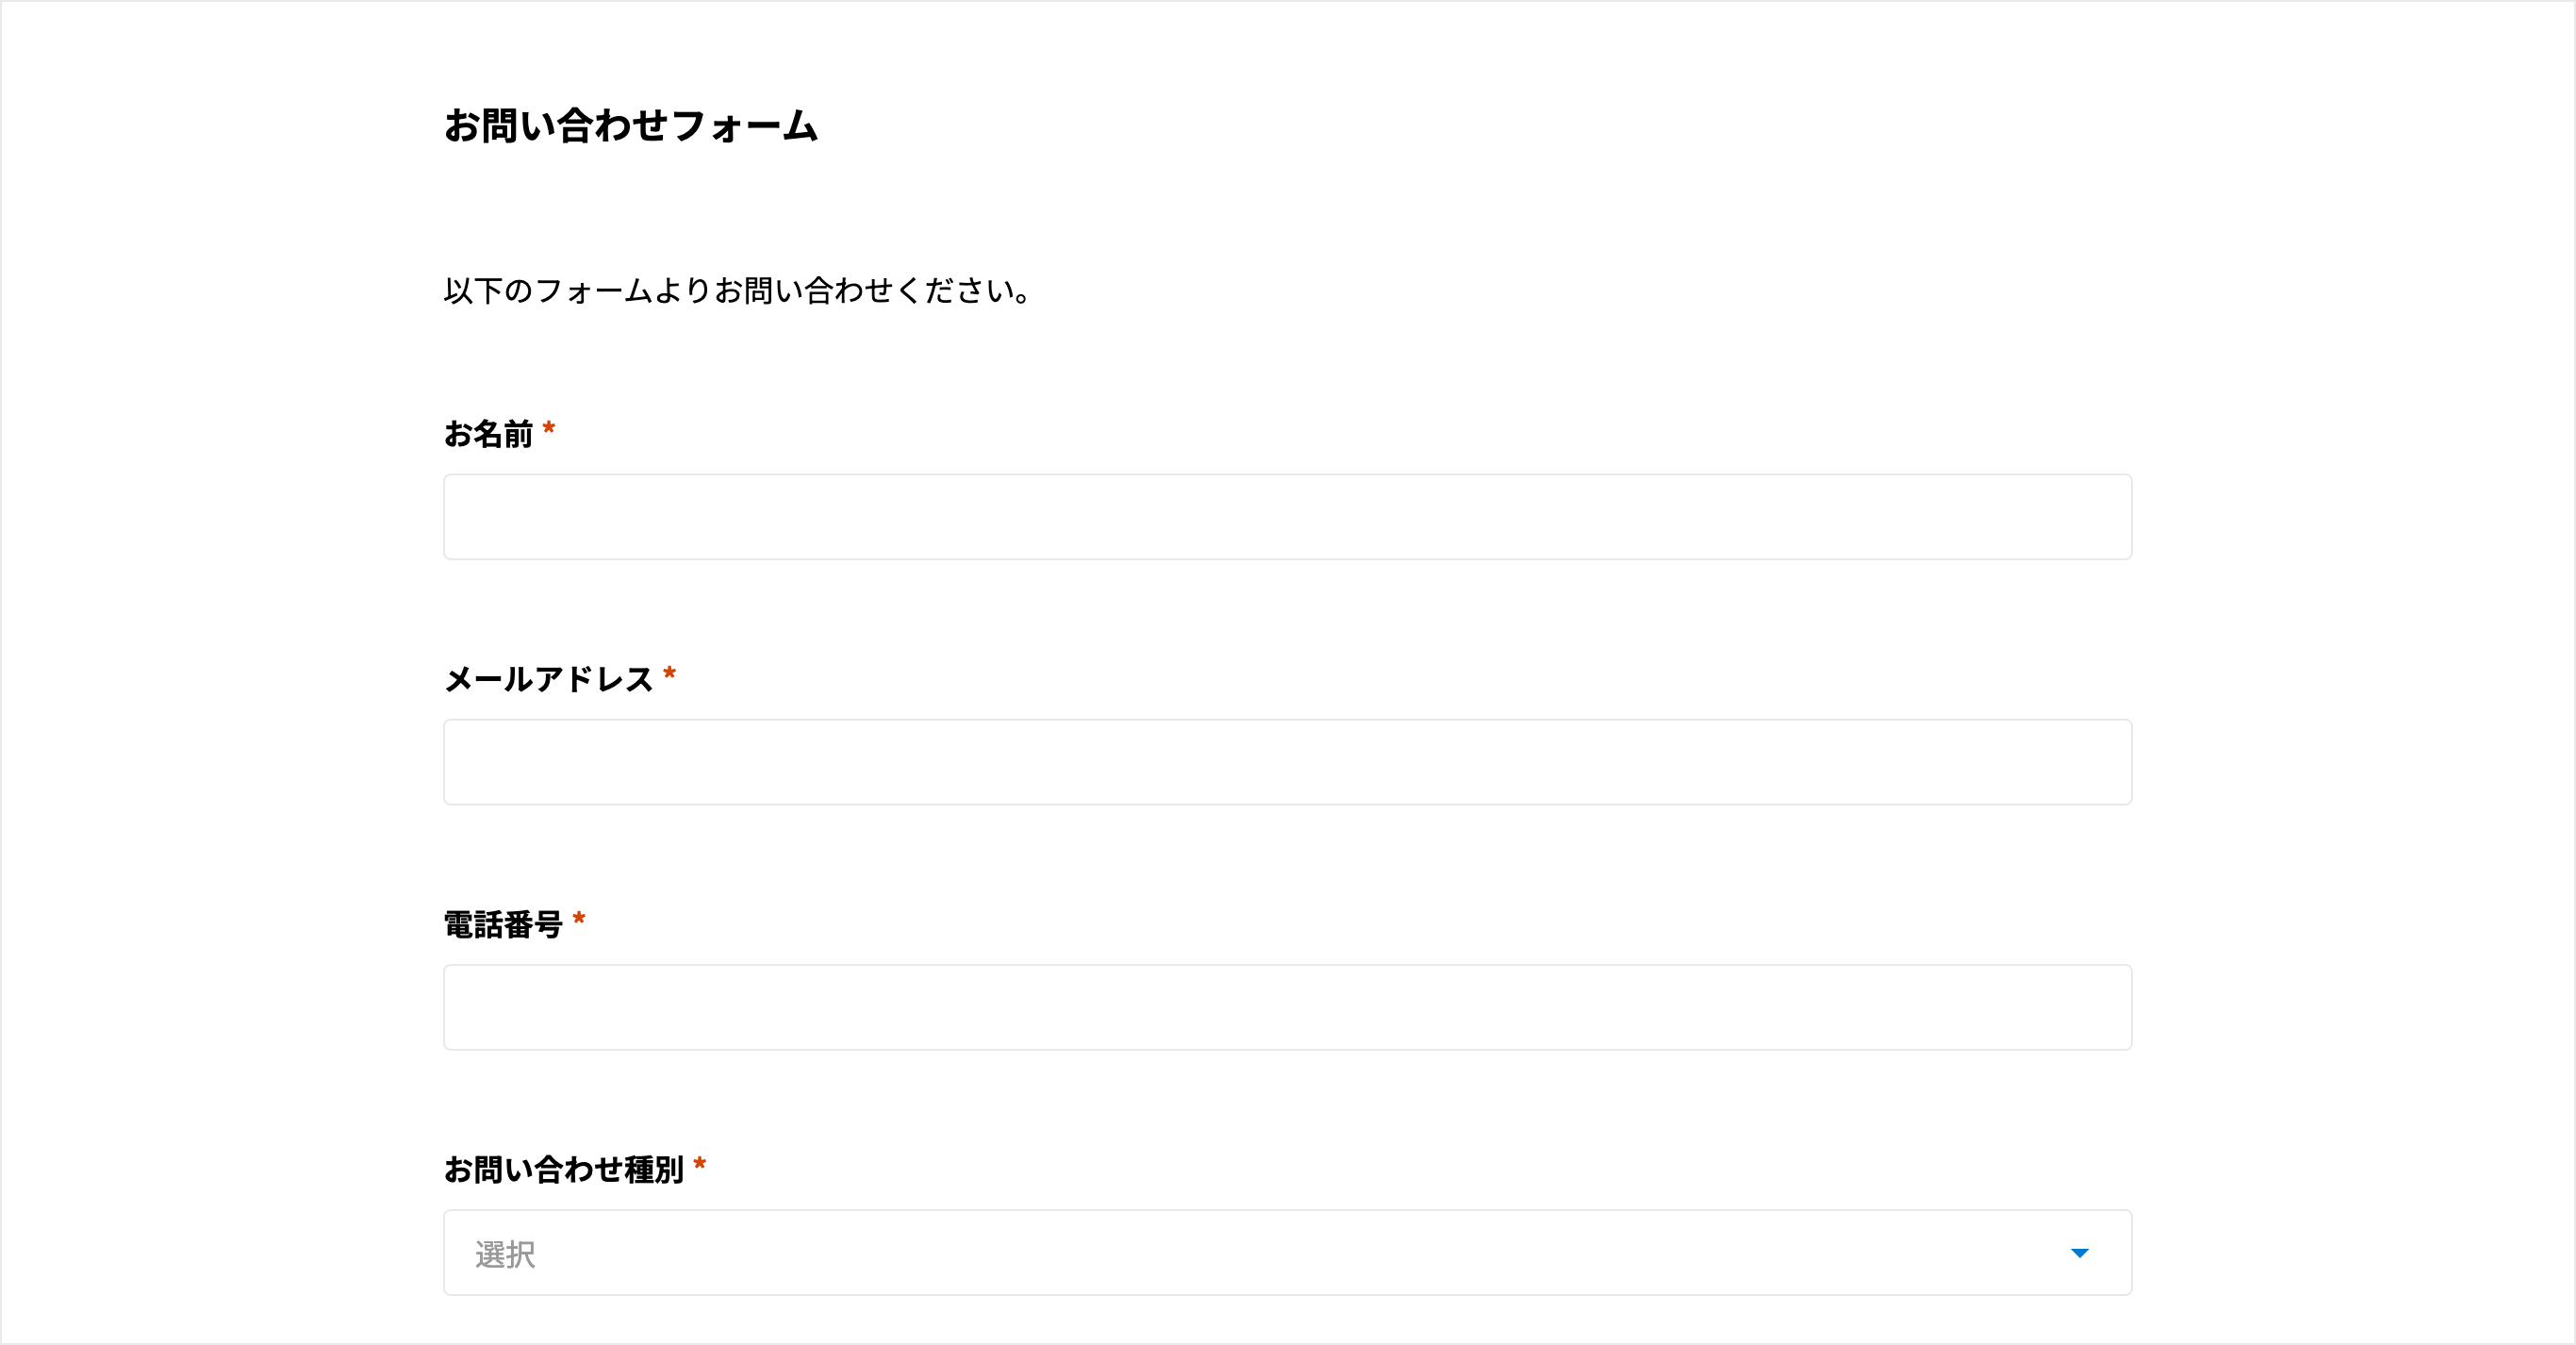The image size is (2576, 1345).
Task: Click the required asterisk beside お問い合わせ種別
Action: click(700, 1164)
